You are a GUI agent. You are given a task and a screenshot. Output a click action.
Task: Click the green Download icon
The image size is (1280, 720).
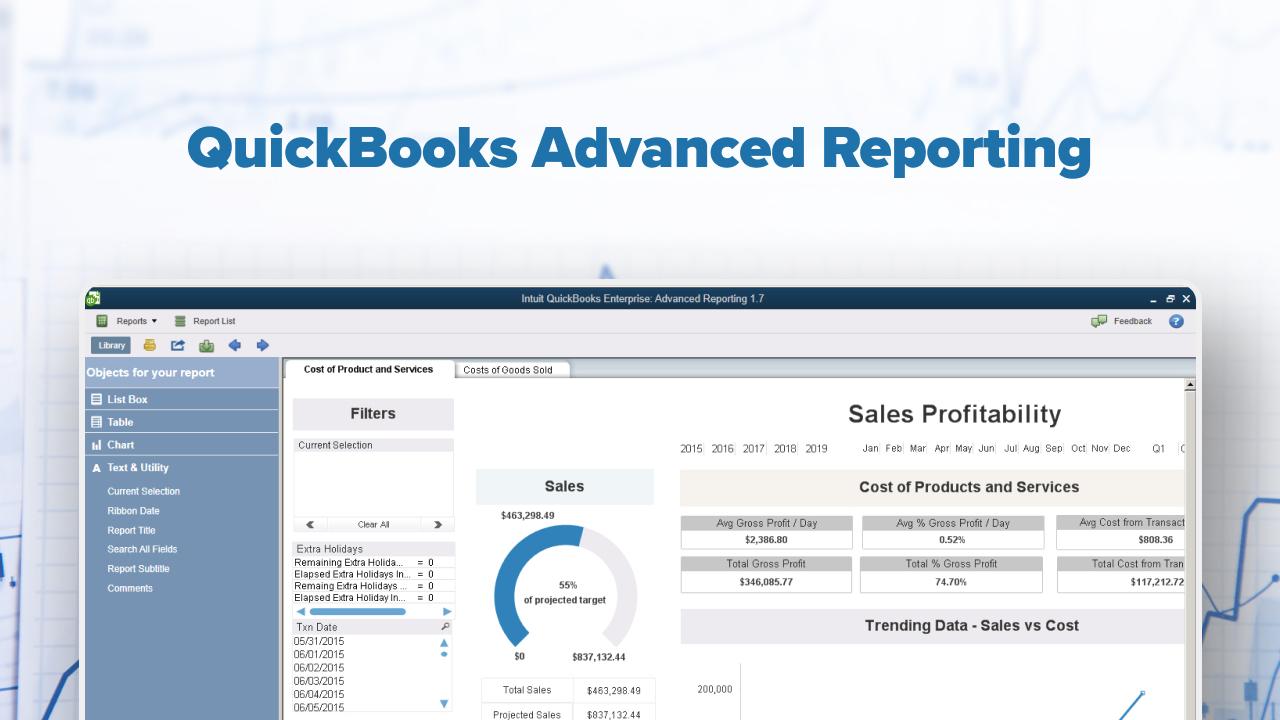pyautogui.click(x=206, y=344)
